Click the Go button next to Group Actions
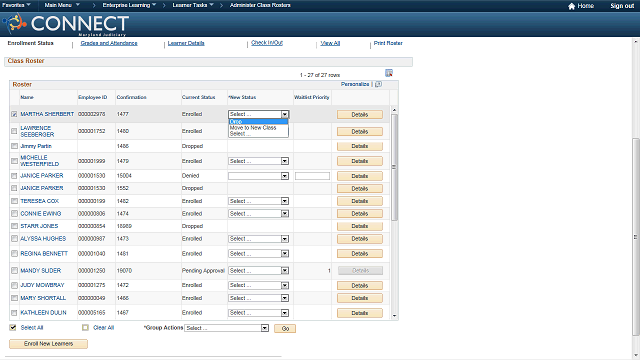The height and width of the screenshot is (360, 640). point(285,329)
